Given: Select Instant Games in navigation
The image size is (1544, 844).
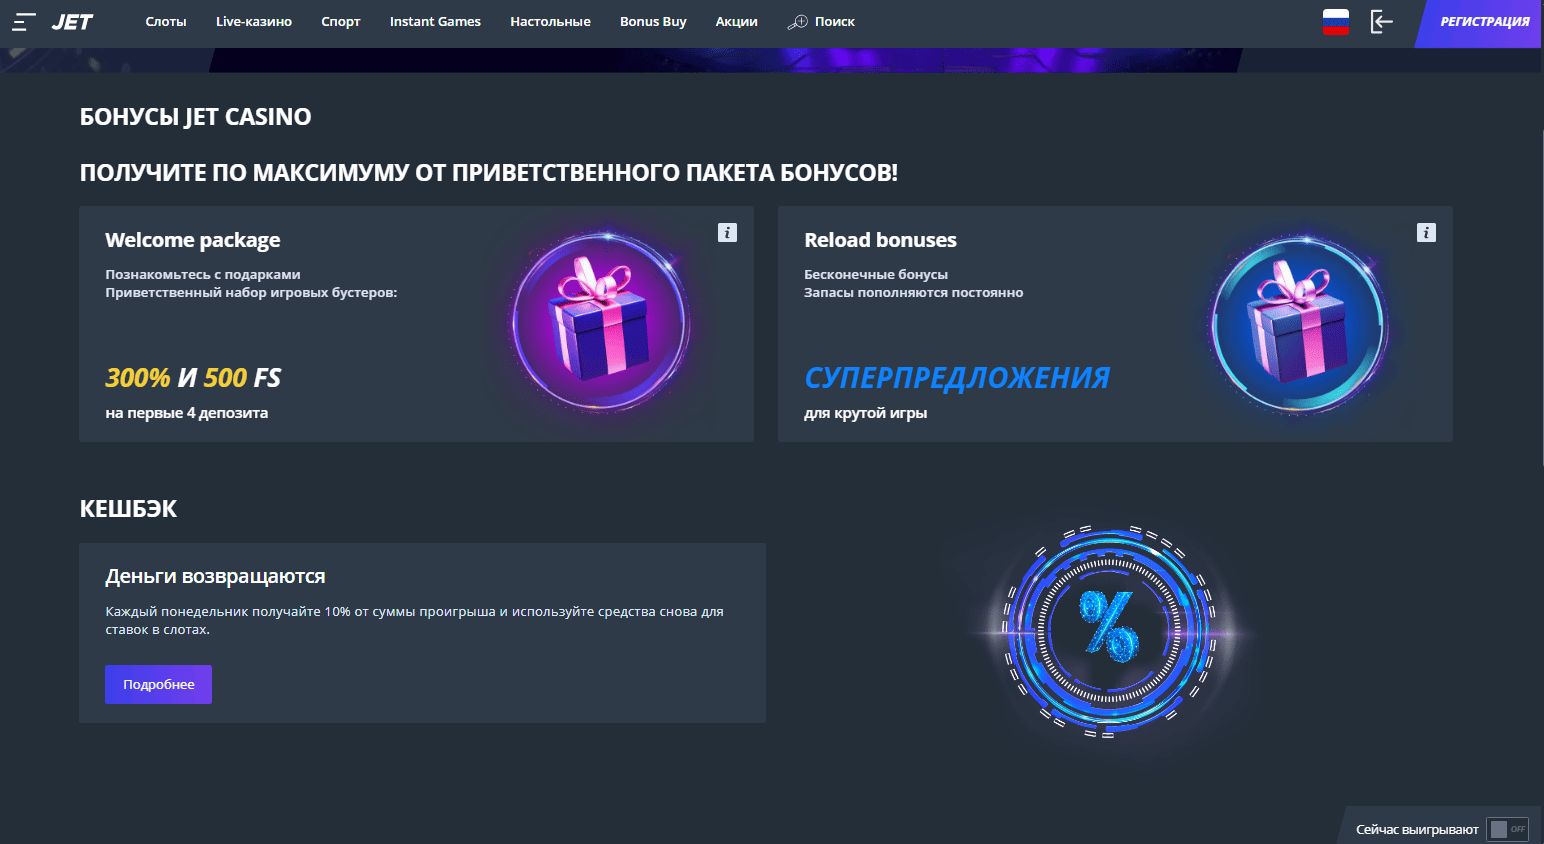Looking at the screenshot, I should [435, 21].
